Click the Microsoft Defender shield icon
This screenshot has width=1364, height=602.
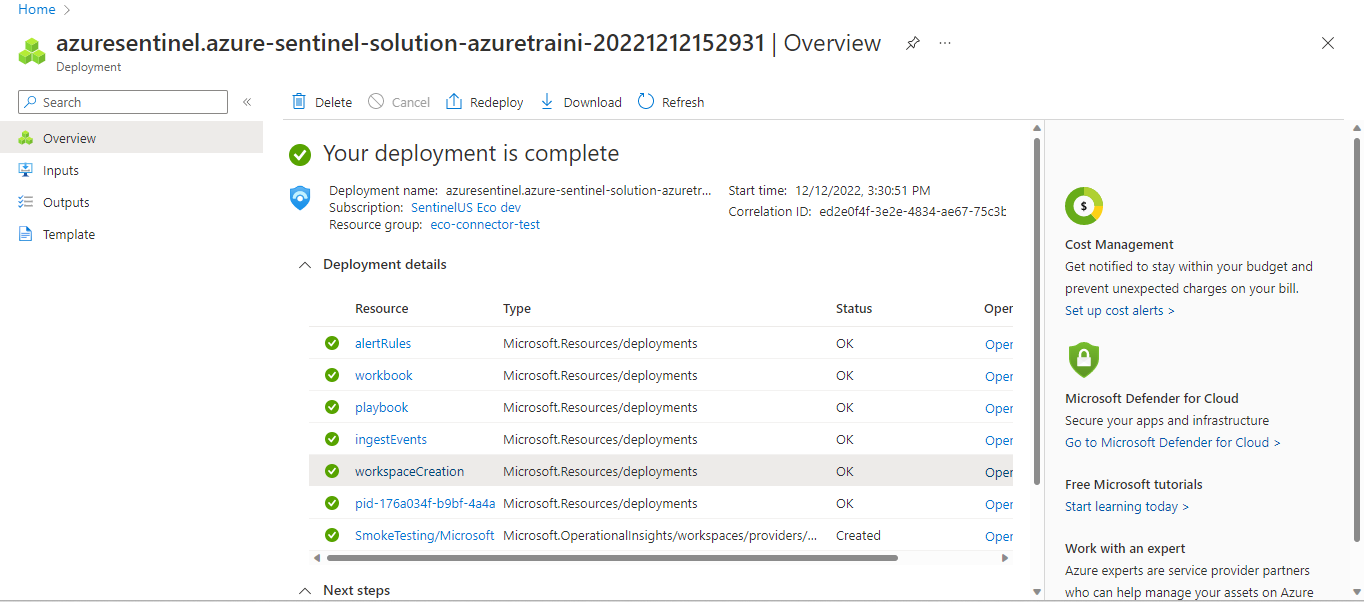(x=1084, y=360)
